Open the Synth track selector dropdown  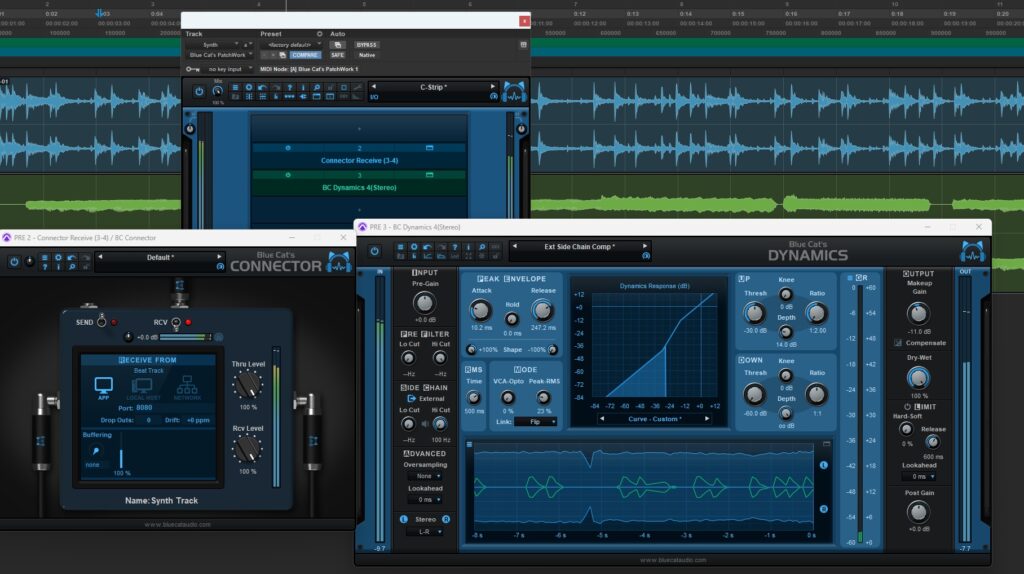(214, 45)
